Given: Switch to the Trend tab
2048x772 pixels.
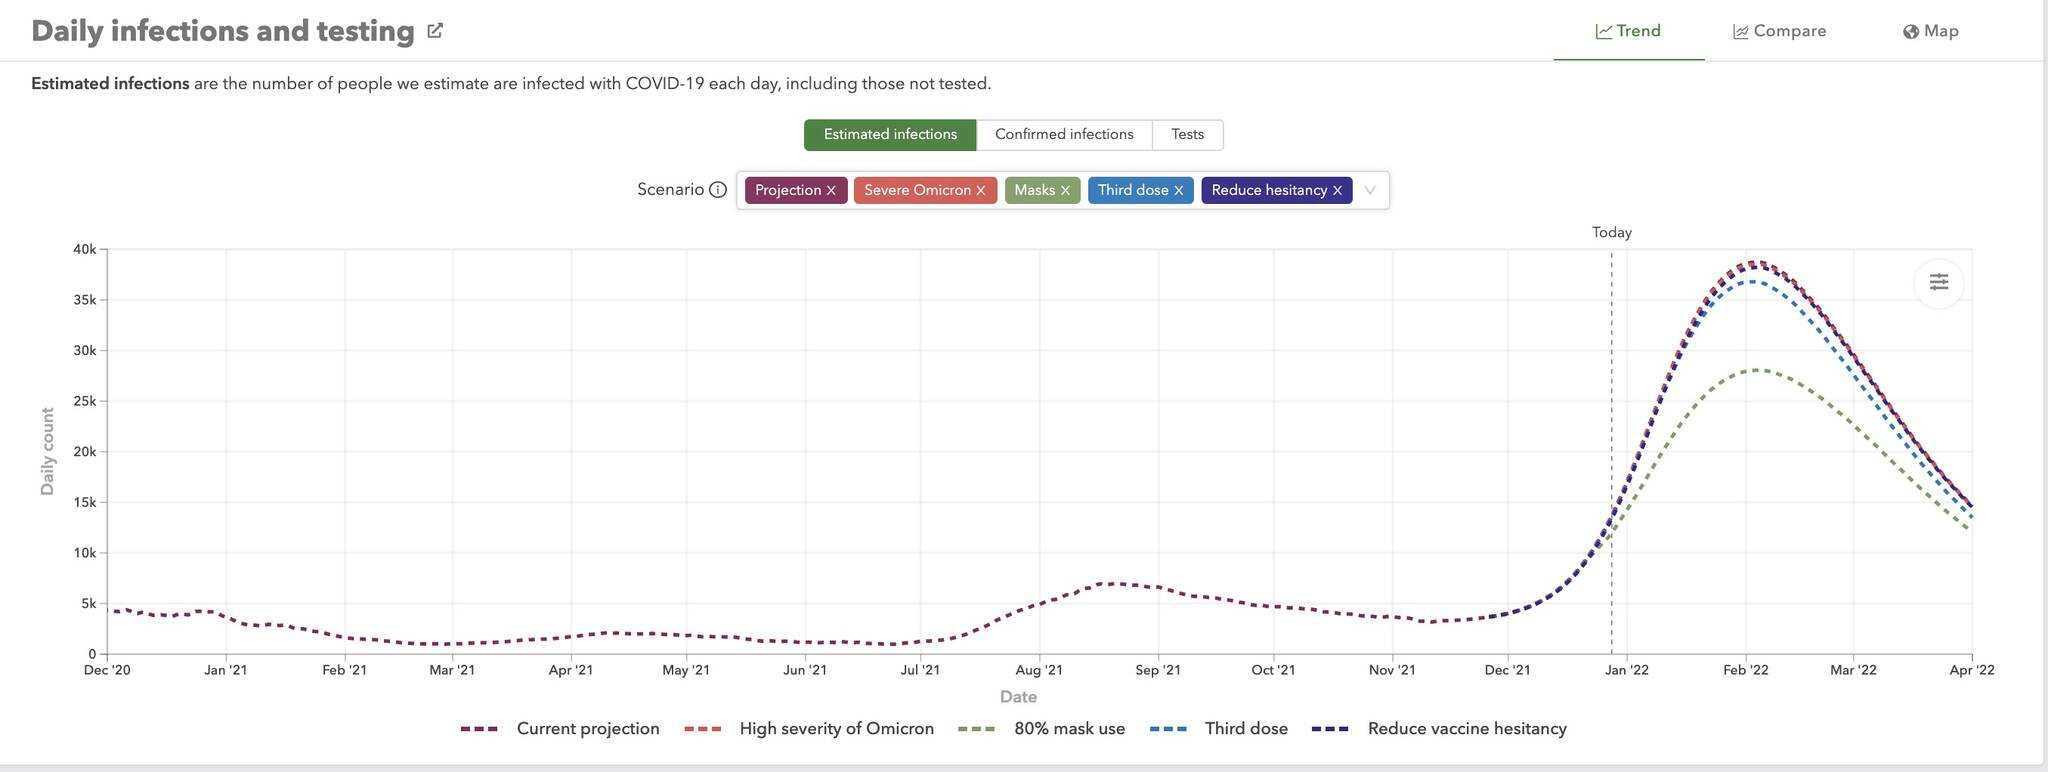Looking at the screenshot, I should pyautogui.click(x=1628, y=31).
